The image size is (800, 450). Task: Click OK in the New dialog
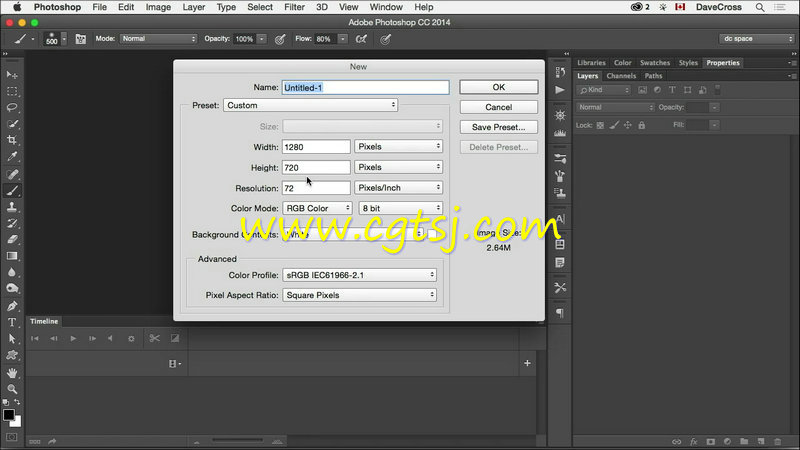(498, 87)
